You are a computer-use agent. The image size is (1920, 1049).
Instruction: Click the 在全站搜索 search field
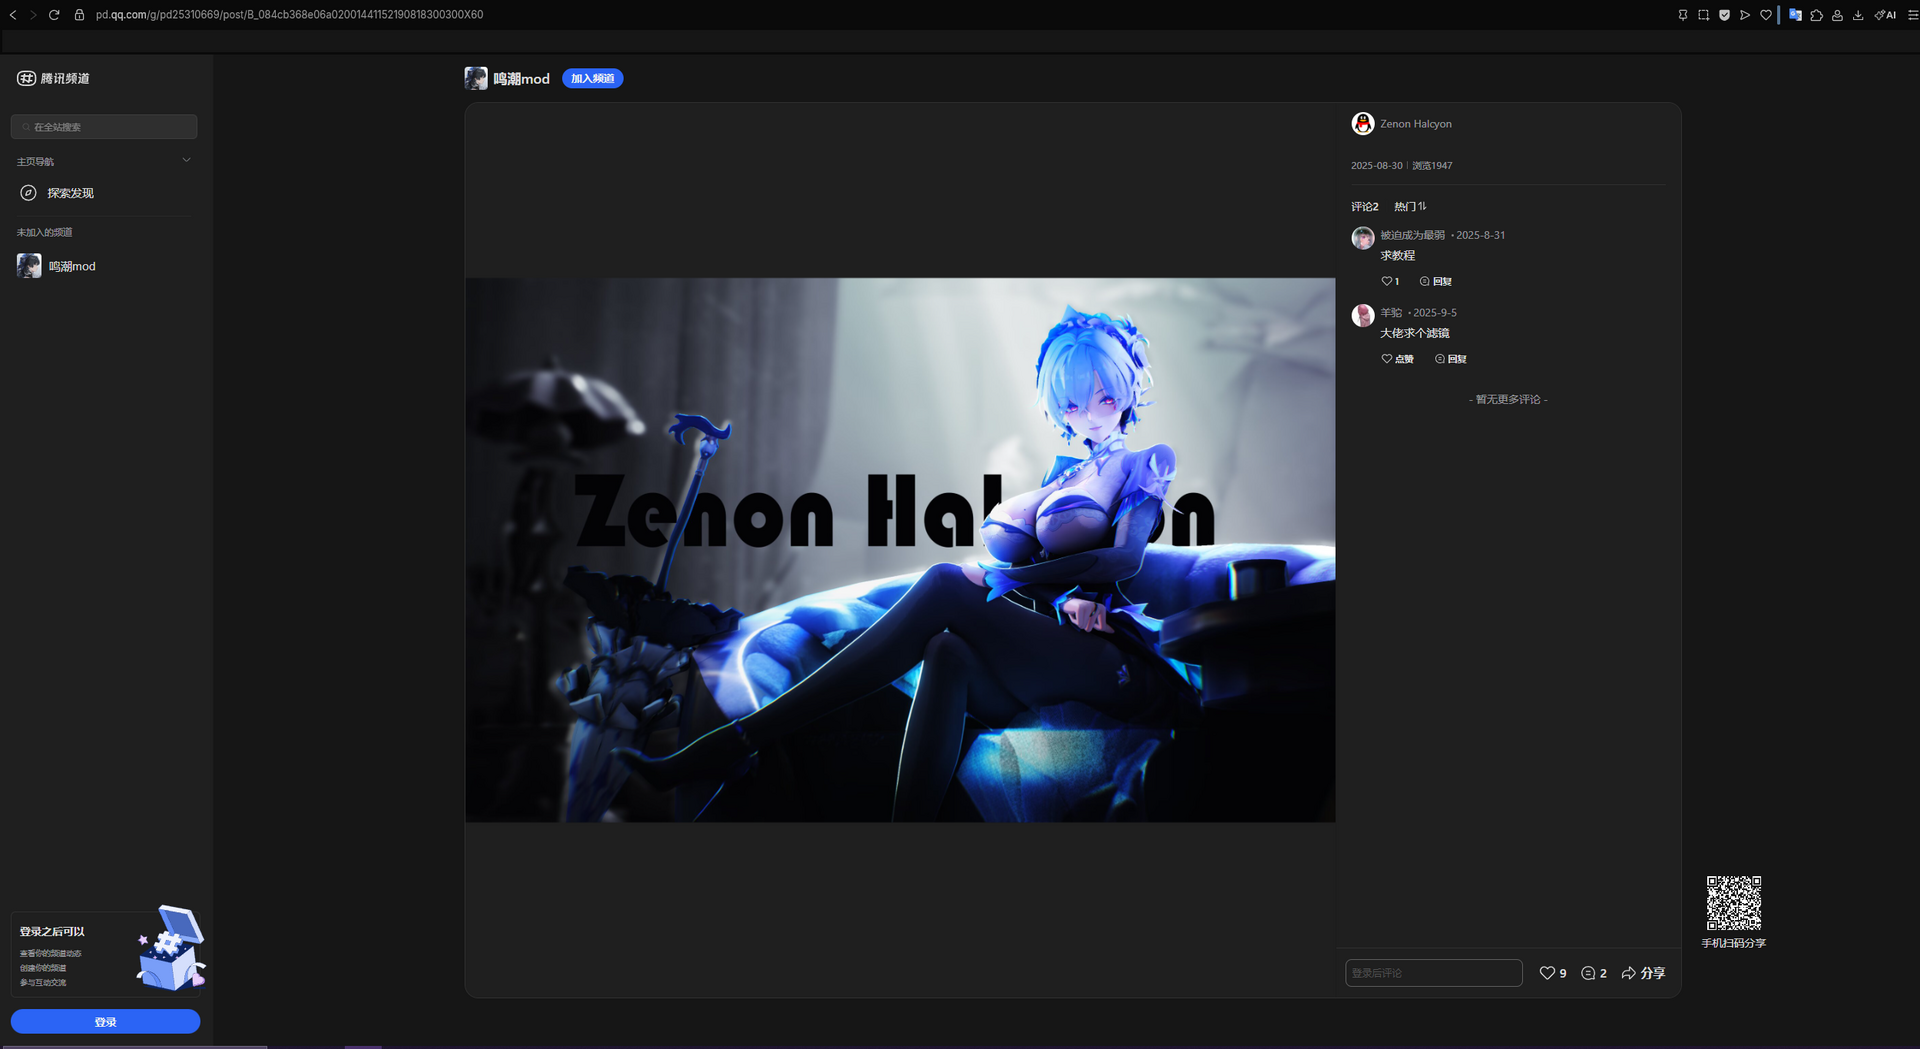coord(104,127)
